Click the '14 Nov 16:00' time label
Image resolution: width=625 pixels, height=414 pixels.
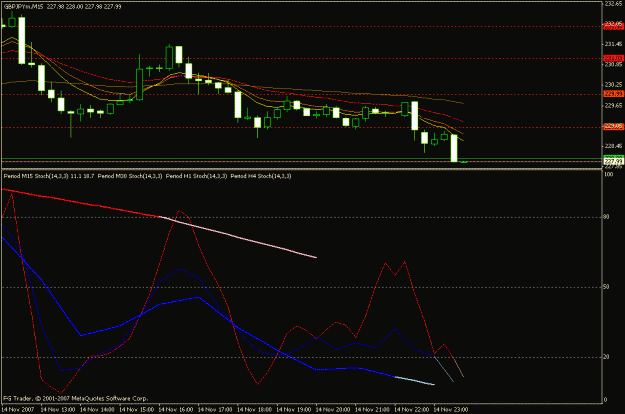point(176,409)
